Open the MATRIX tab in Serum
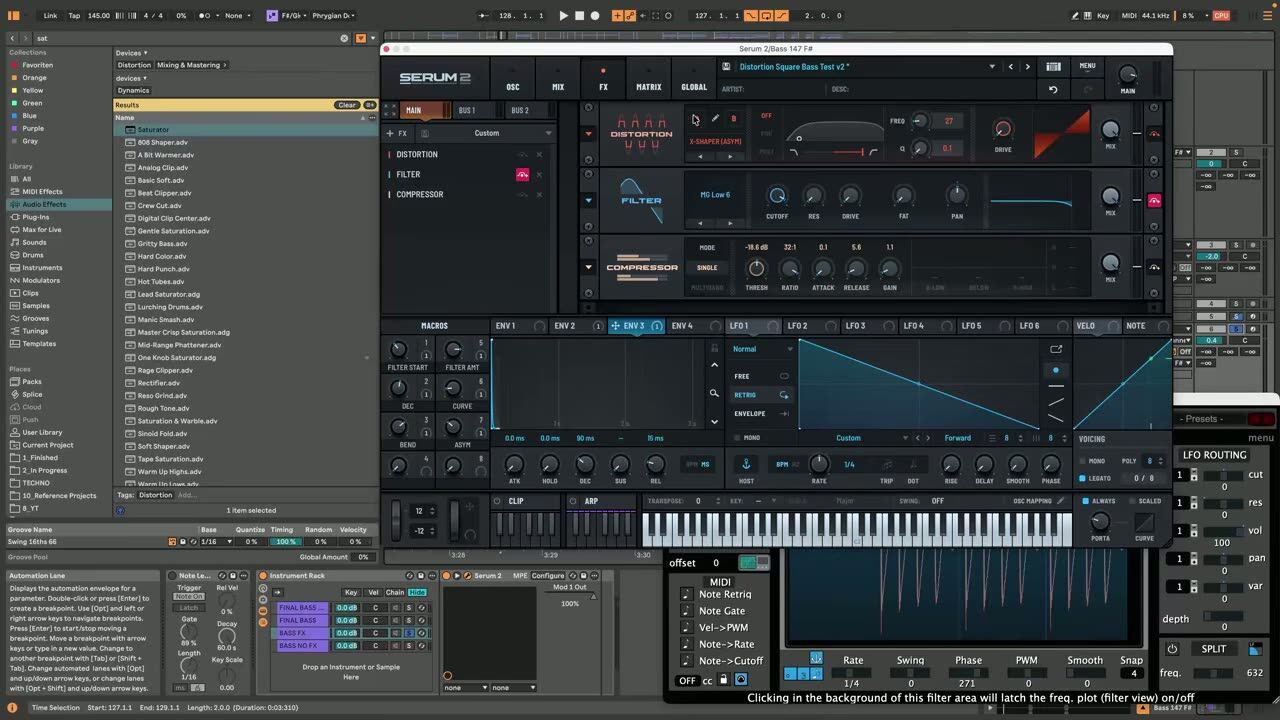The height and width of the screenshot is (720, 1280). [x=649, y=80]
